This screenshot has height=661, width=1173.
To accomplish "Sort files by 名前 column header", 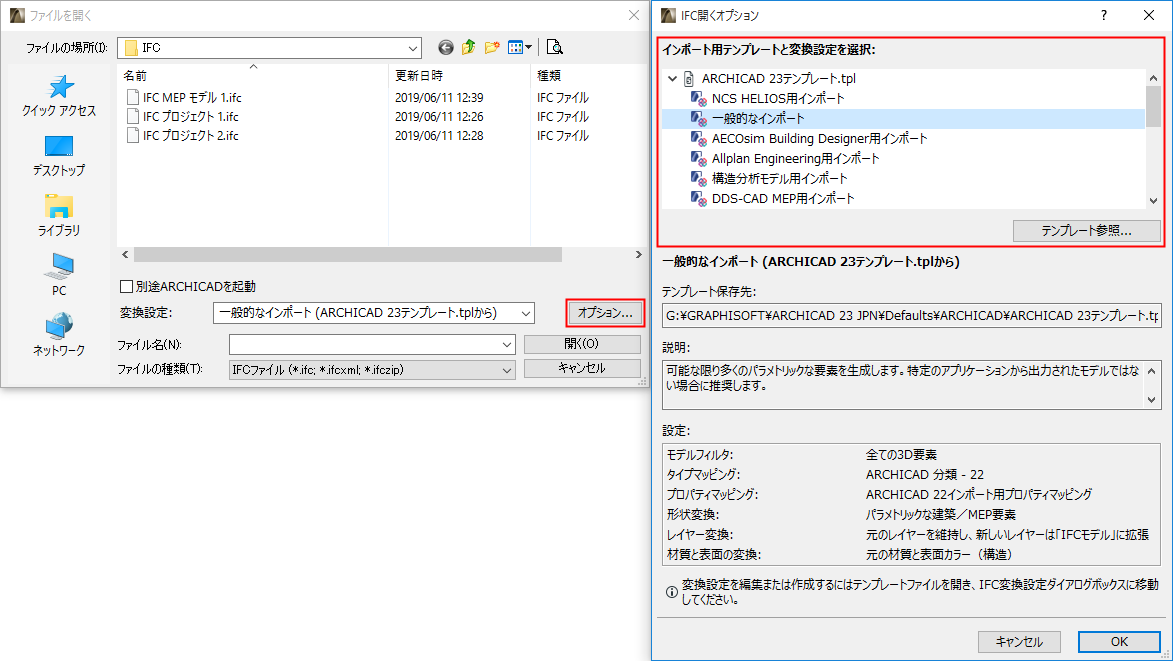I will pyautogui.click(x=135, y=76).
